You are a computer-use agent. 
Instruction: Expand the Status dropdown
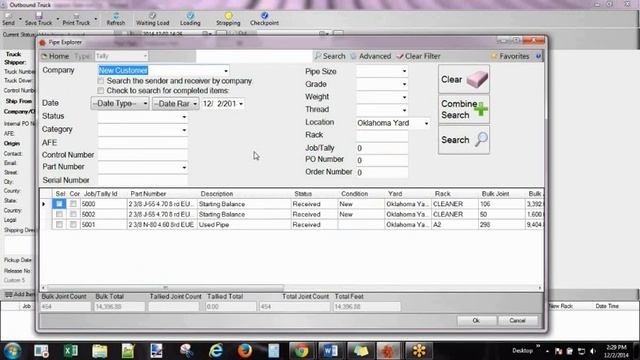(184, 117)
